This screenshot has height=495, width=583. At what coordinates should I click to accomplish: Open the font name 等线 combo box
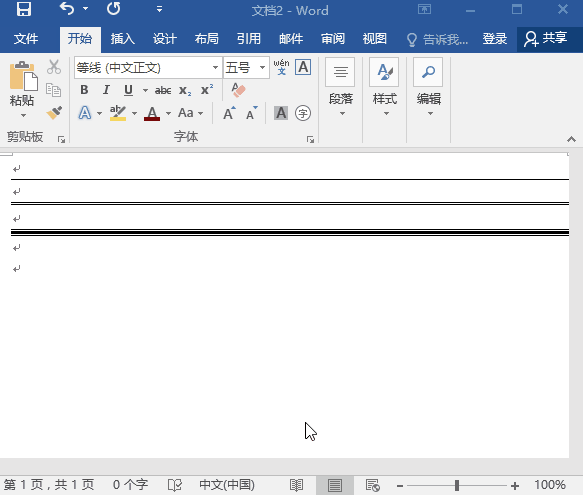pos(148,68)
